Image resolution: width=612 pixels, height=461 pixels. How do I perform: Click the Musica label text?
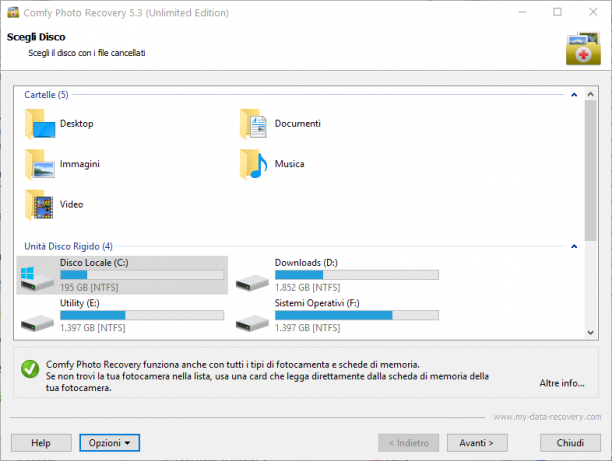[289, 164]
